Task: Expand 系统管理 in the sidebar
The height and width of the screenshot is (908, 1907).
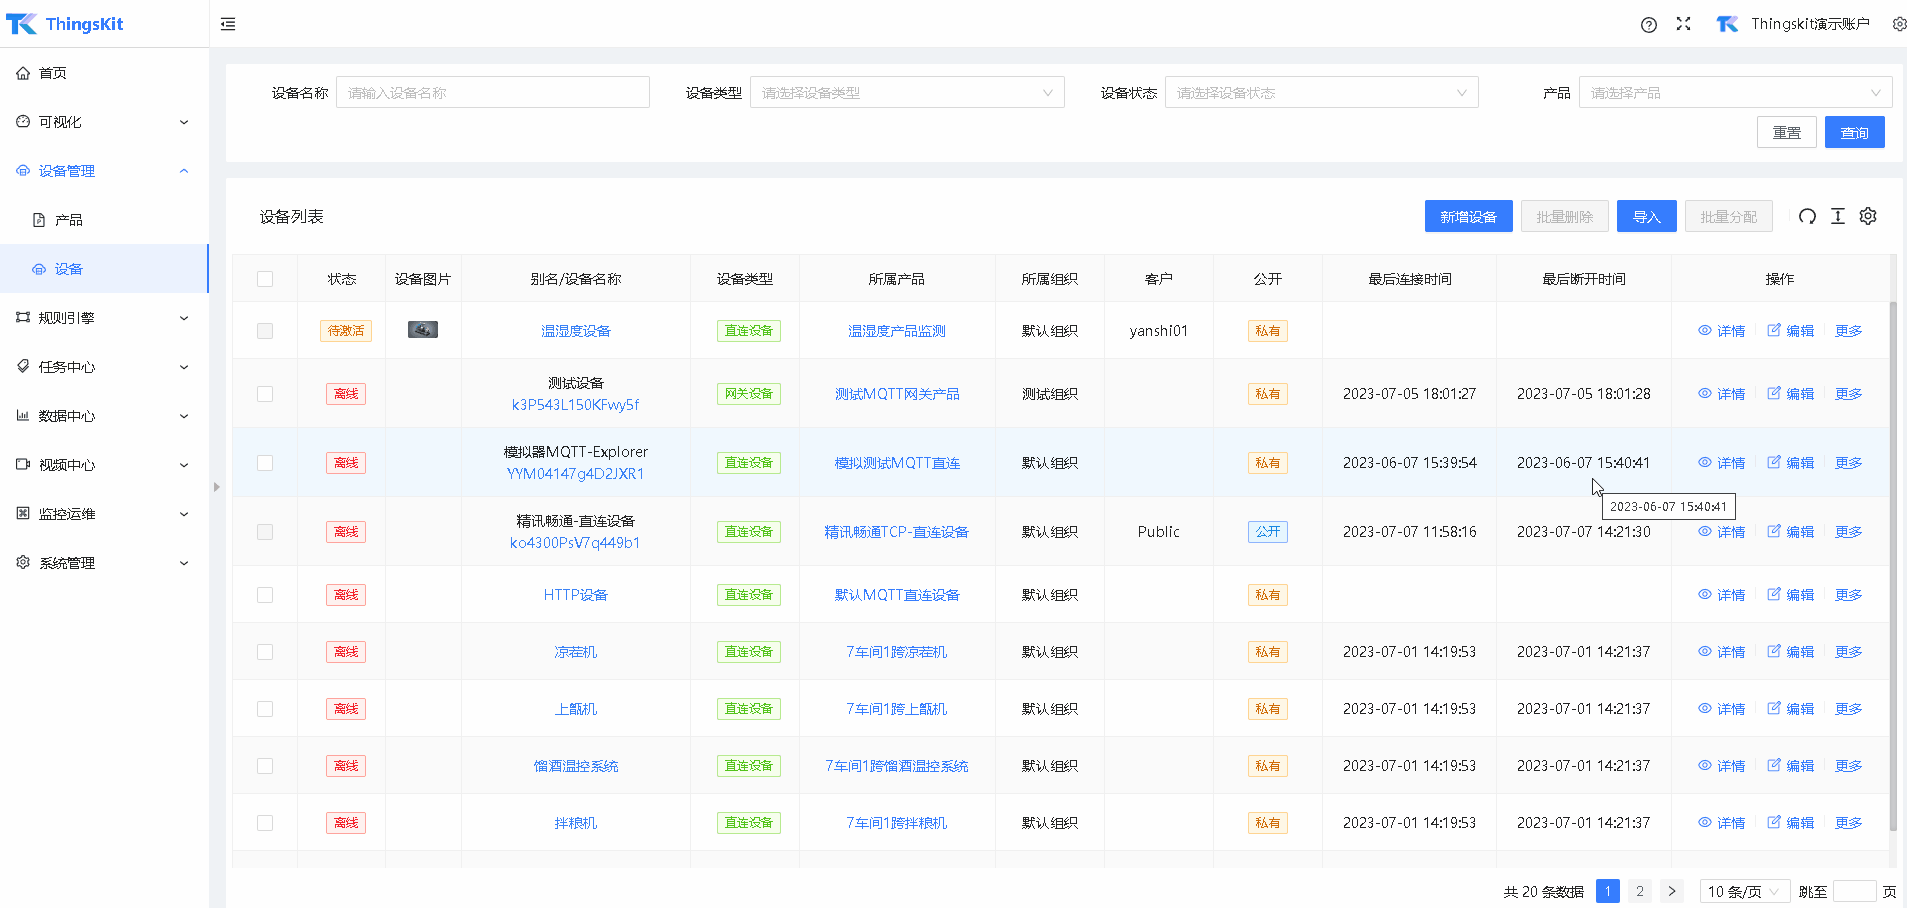Action: click(x=104, y=563)
